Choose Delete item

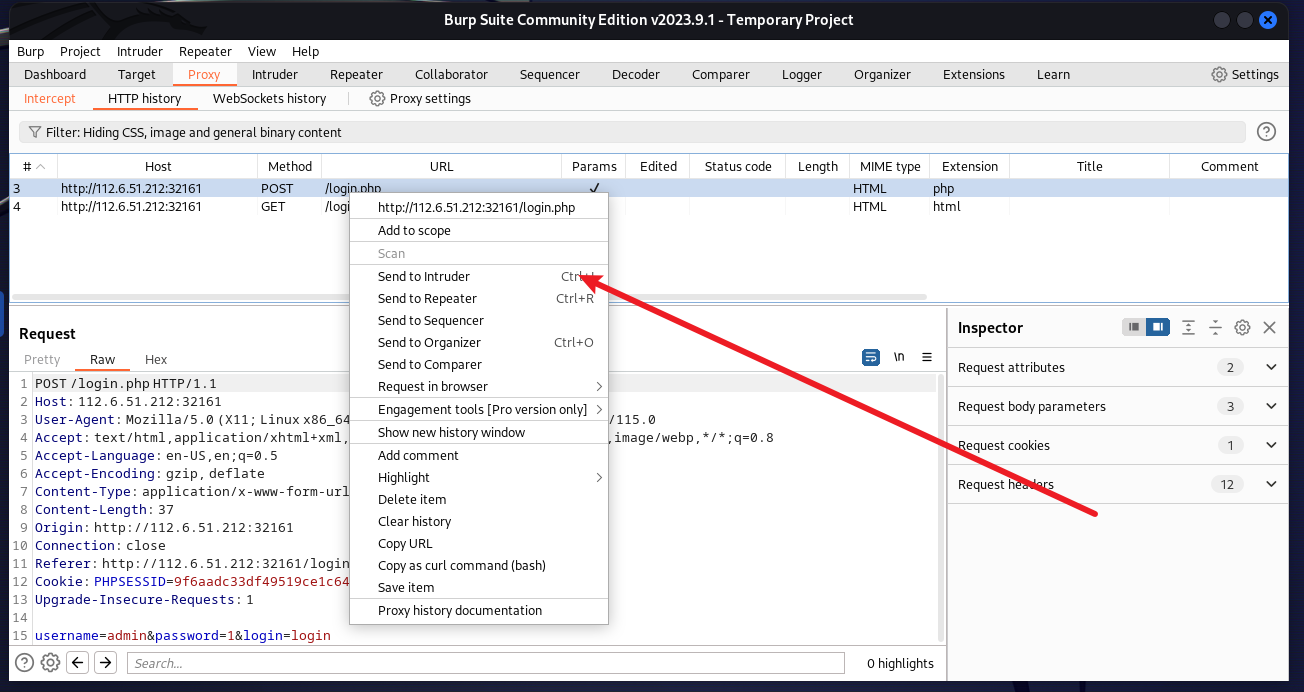coord(479,499)
